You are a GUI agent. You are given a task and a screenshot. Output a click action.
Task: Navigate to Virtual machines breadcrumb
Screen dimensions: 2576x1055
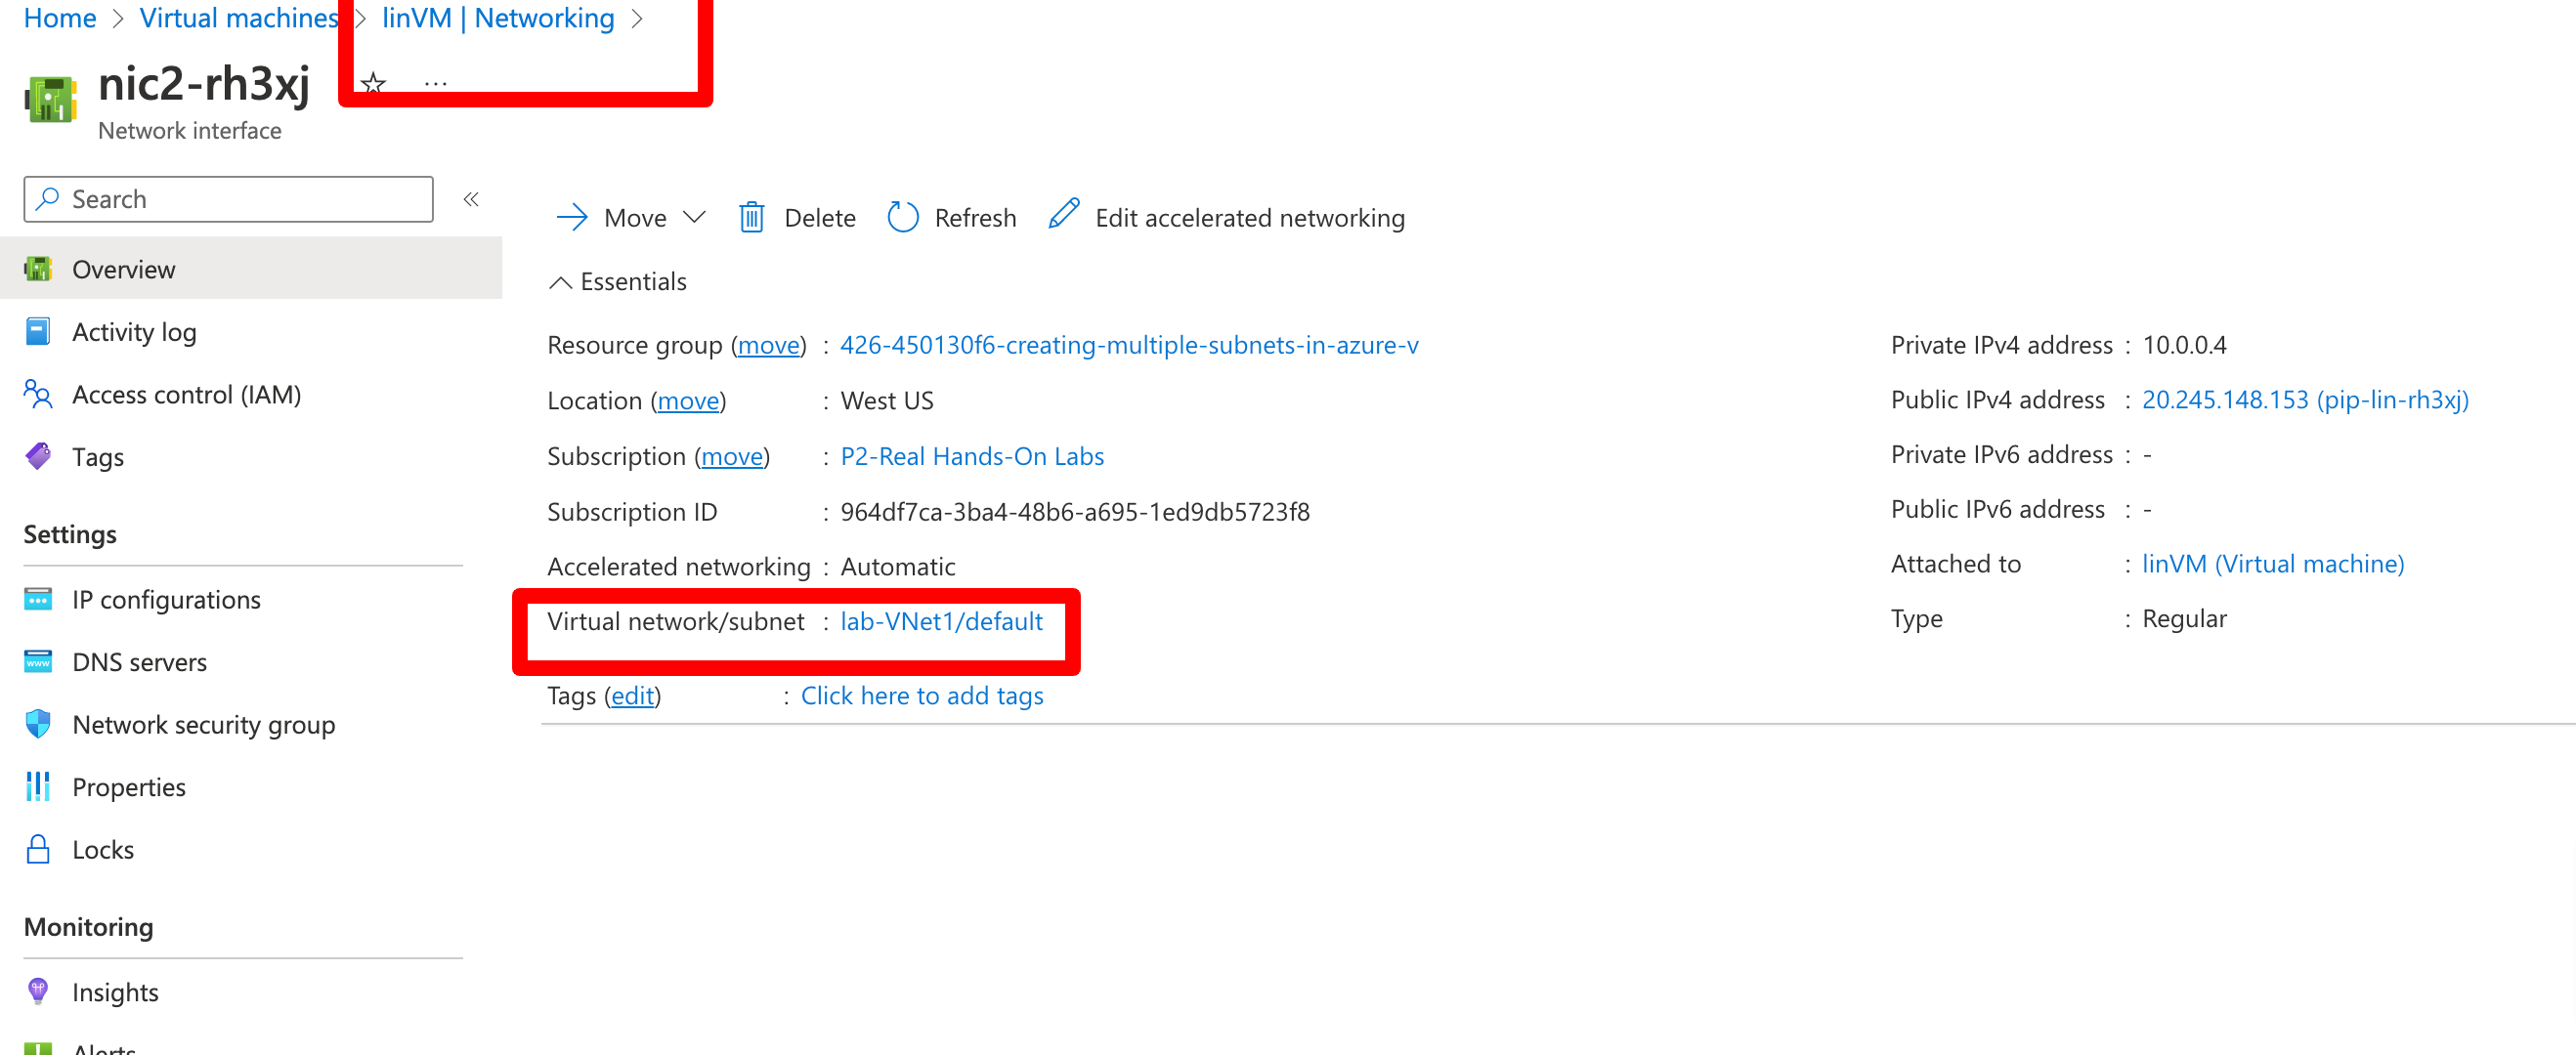coord(239,18)
